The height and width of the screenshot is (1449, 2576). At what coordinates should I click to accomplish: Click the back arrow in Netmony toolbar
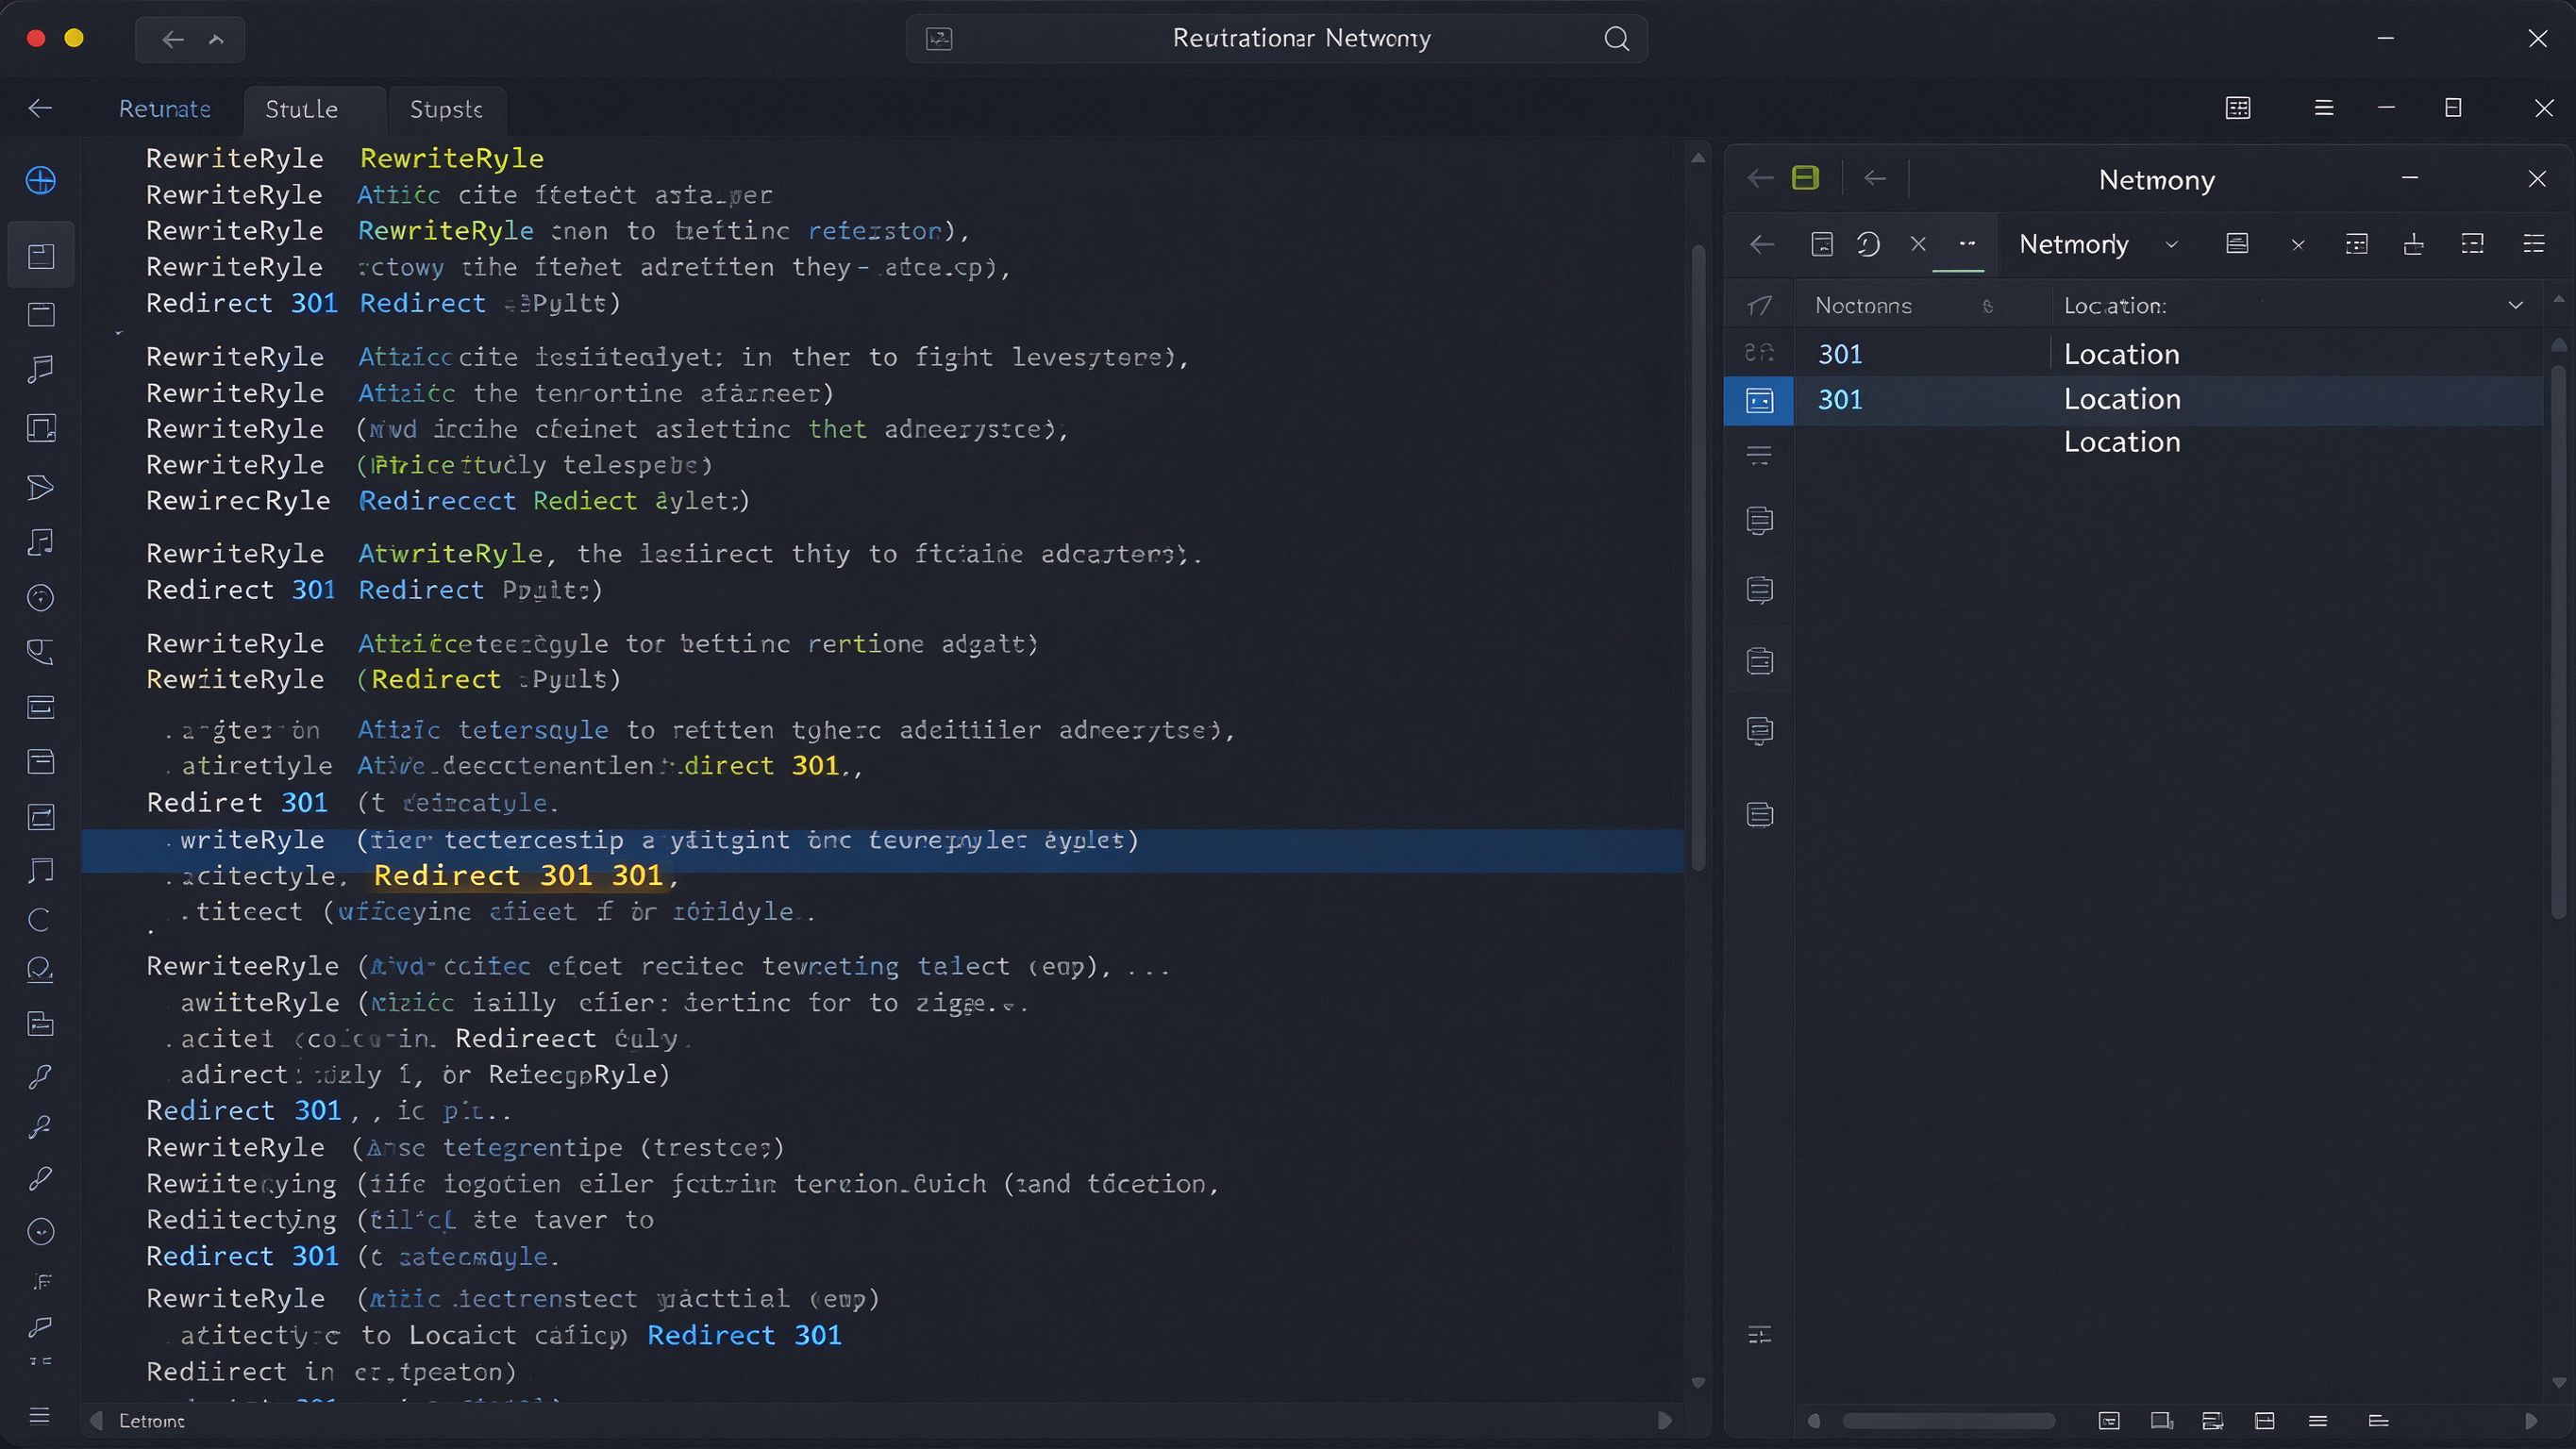(1762, 244)
